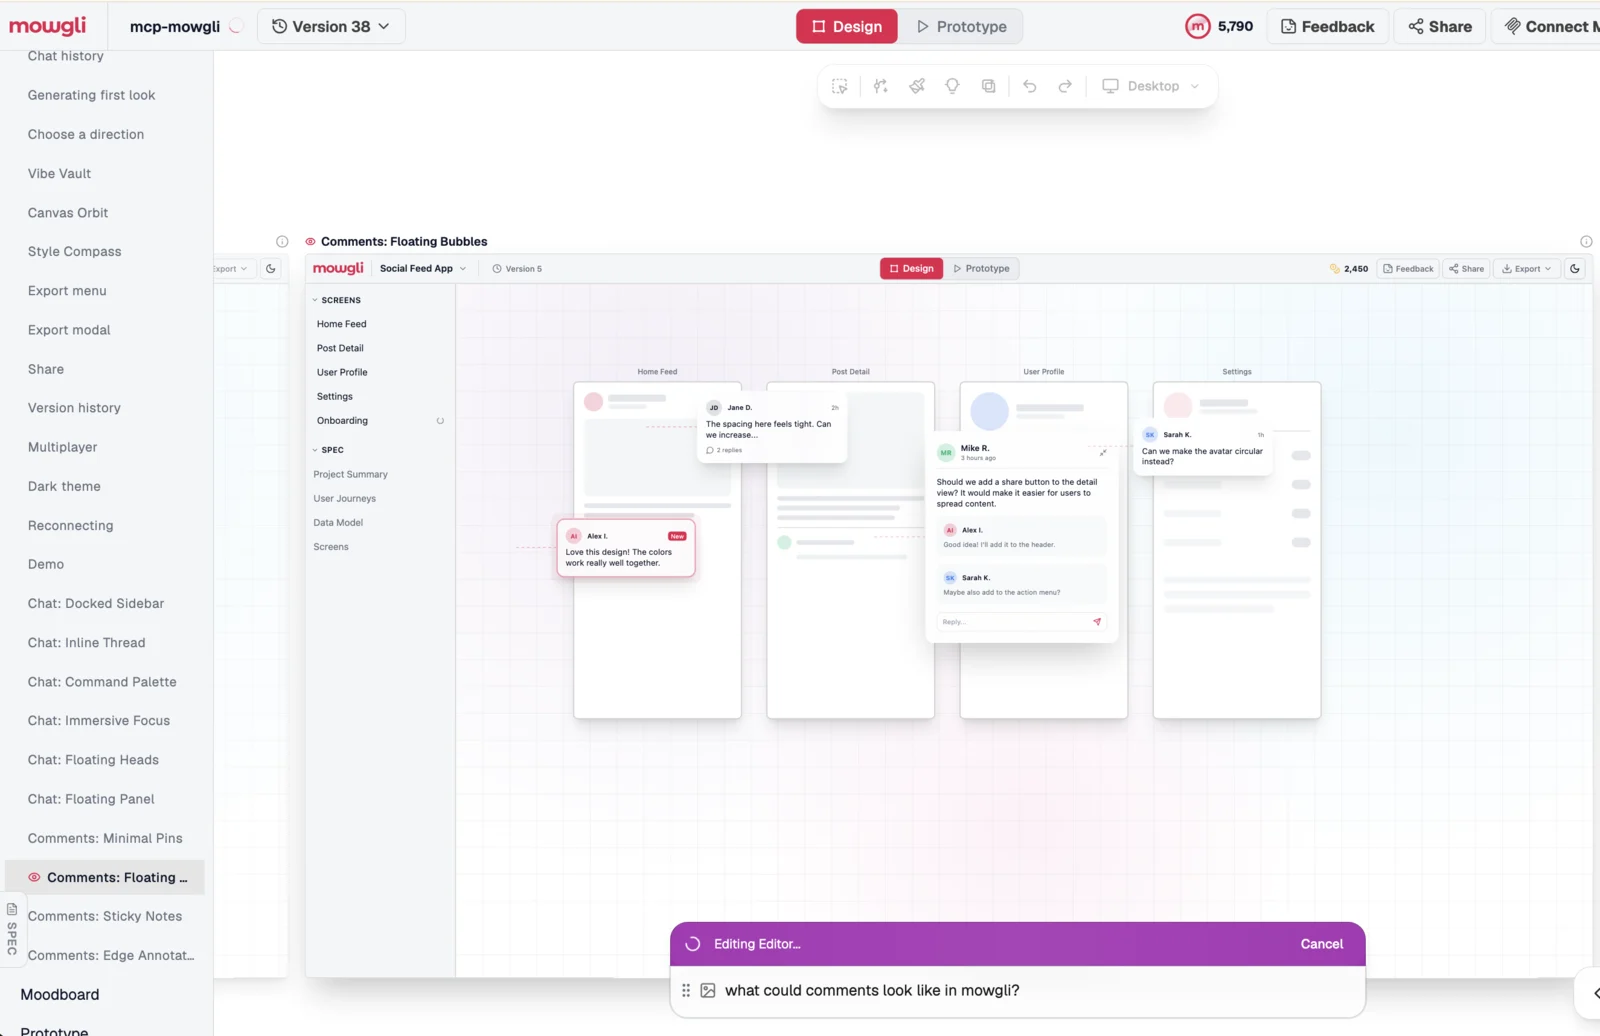Click the Connect button in top bar
The image size is (1600, 1036).
click(1547, 26)
